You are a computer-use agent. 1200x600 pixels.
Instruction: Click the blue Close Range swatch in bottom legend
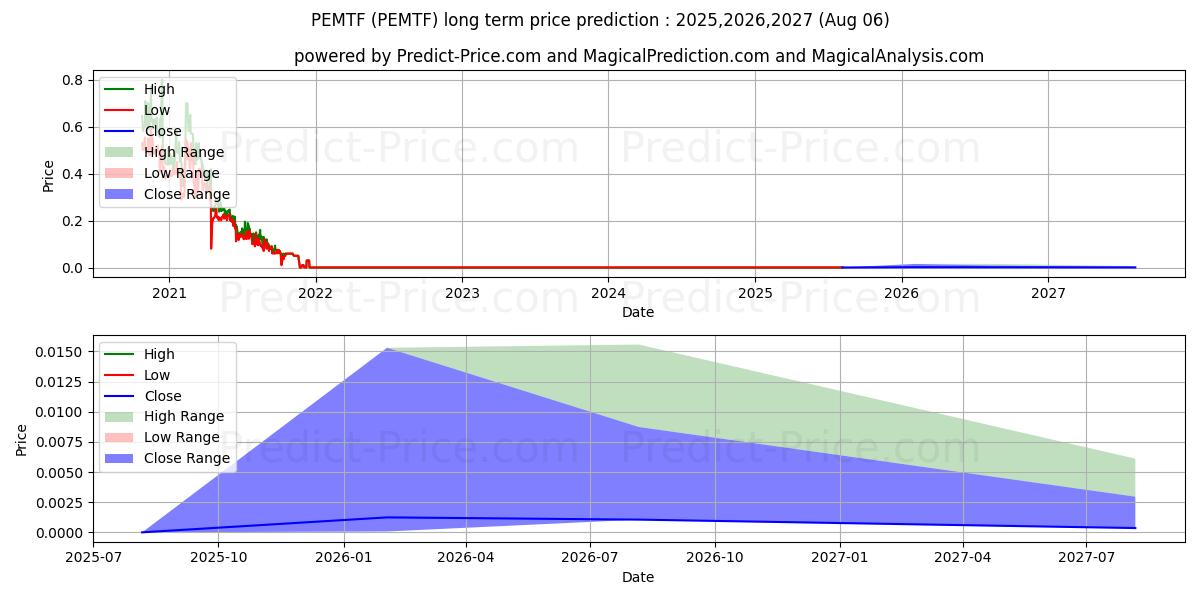coord(120,459)
